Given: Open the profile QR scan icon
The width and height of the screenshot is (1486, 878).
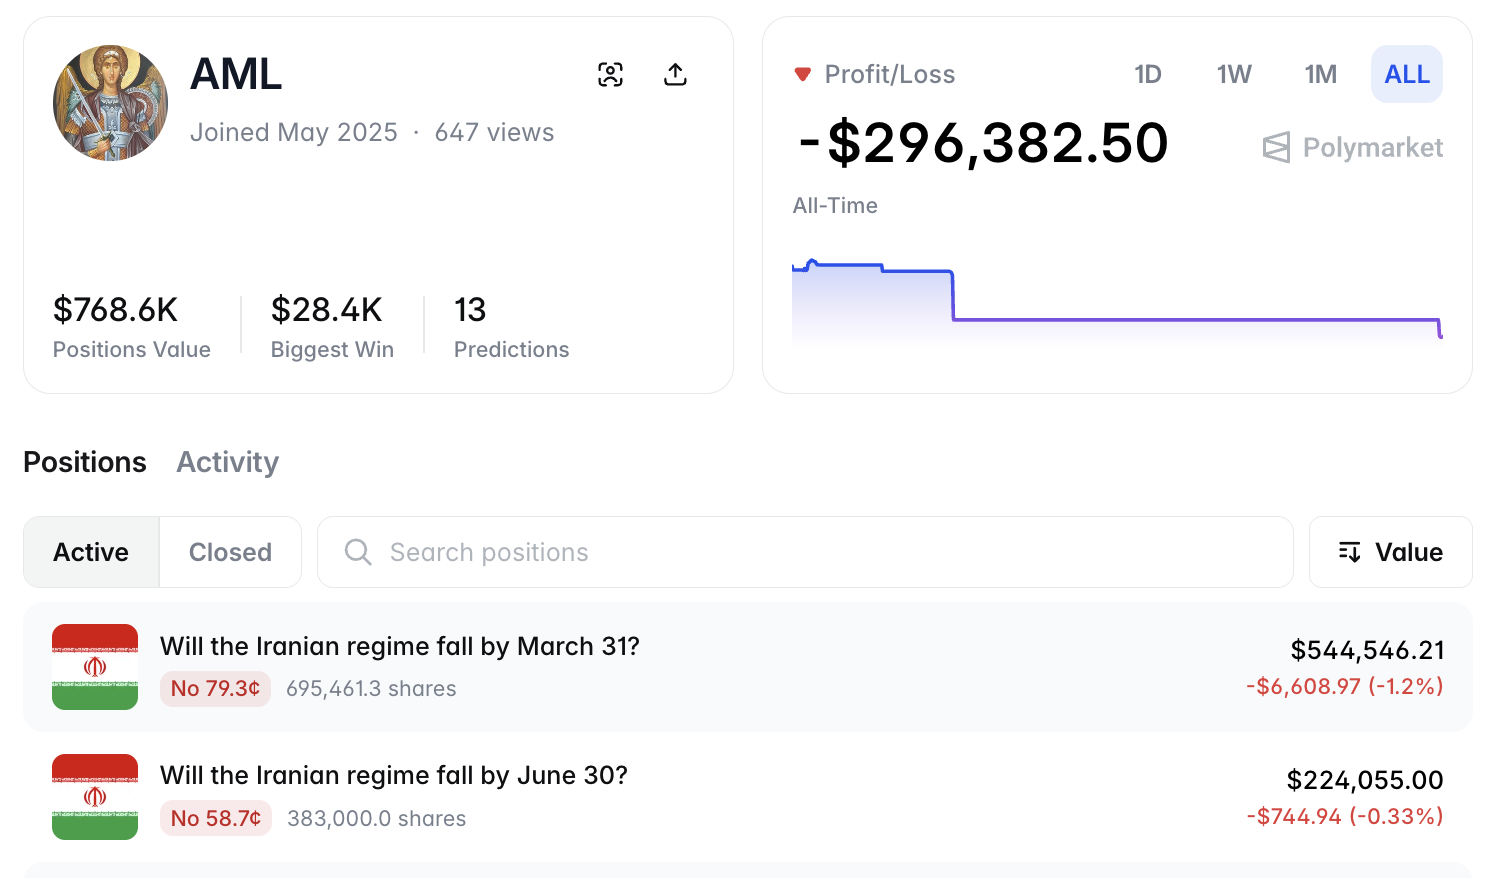Looking at the screenshot, I should coord(610,75).
